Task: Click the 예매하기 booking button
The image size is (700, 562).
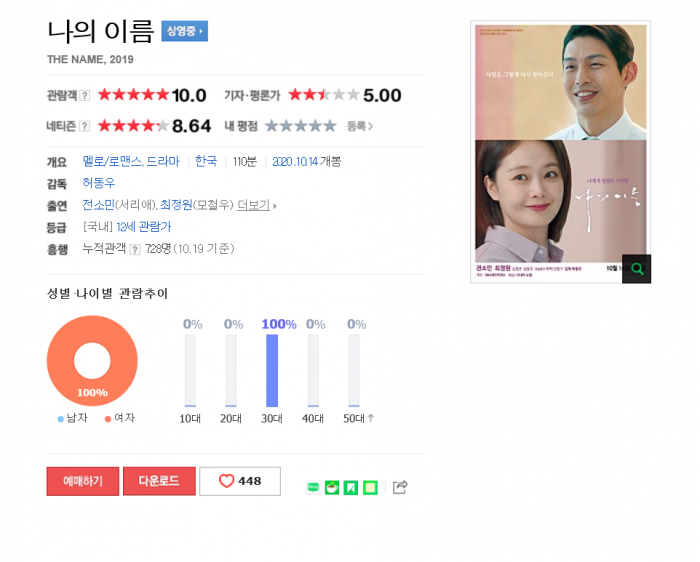Action: coord(83,481)
